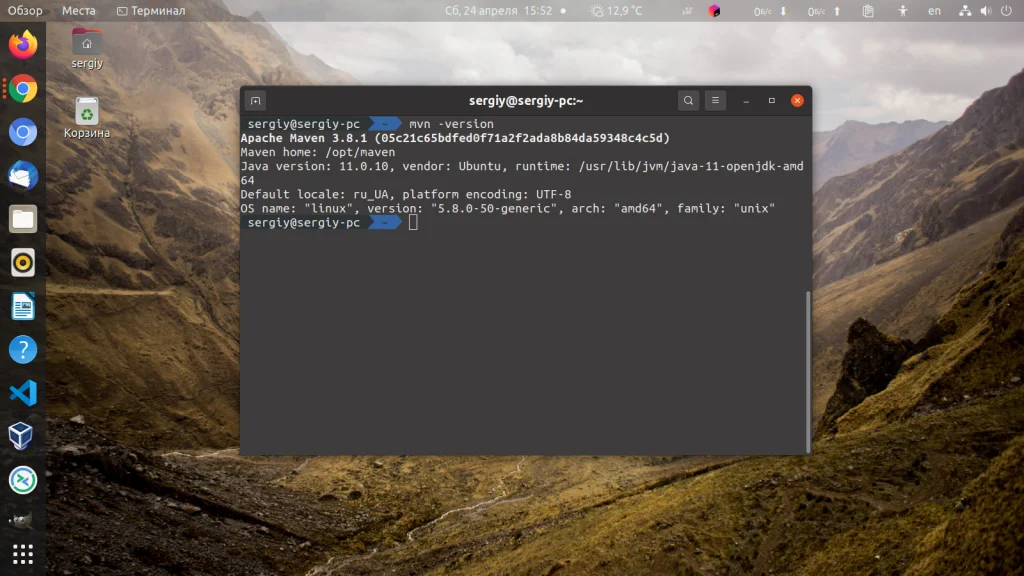Open LibreOffice Writer from the dock
Viewport: 1024px width, 576px height.
click(22, 306)
